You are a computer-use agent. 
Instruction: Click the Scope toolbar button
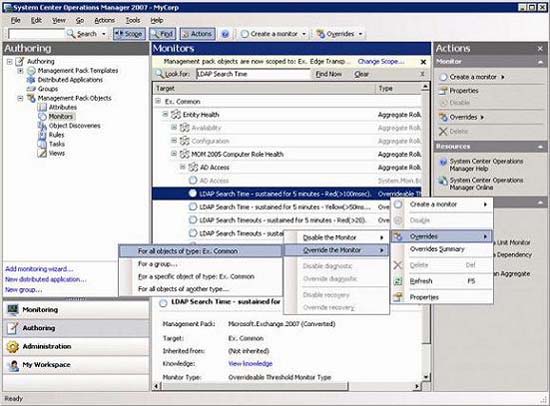[129, 34]
